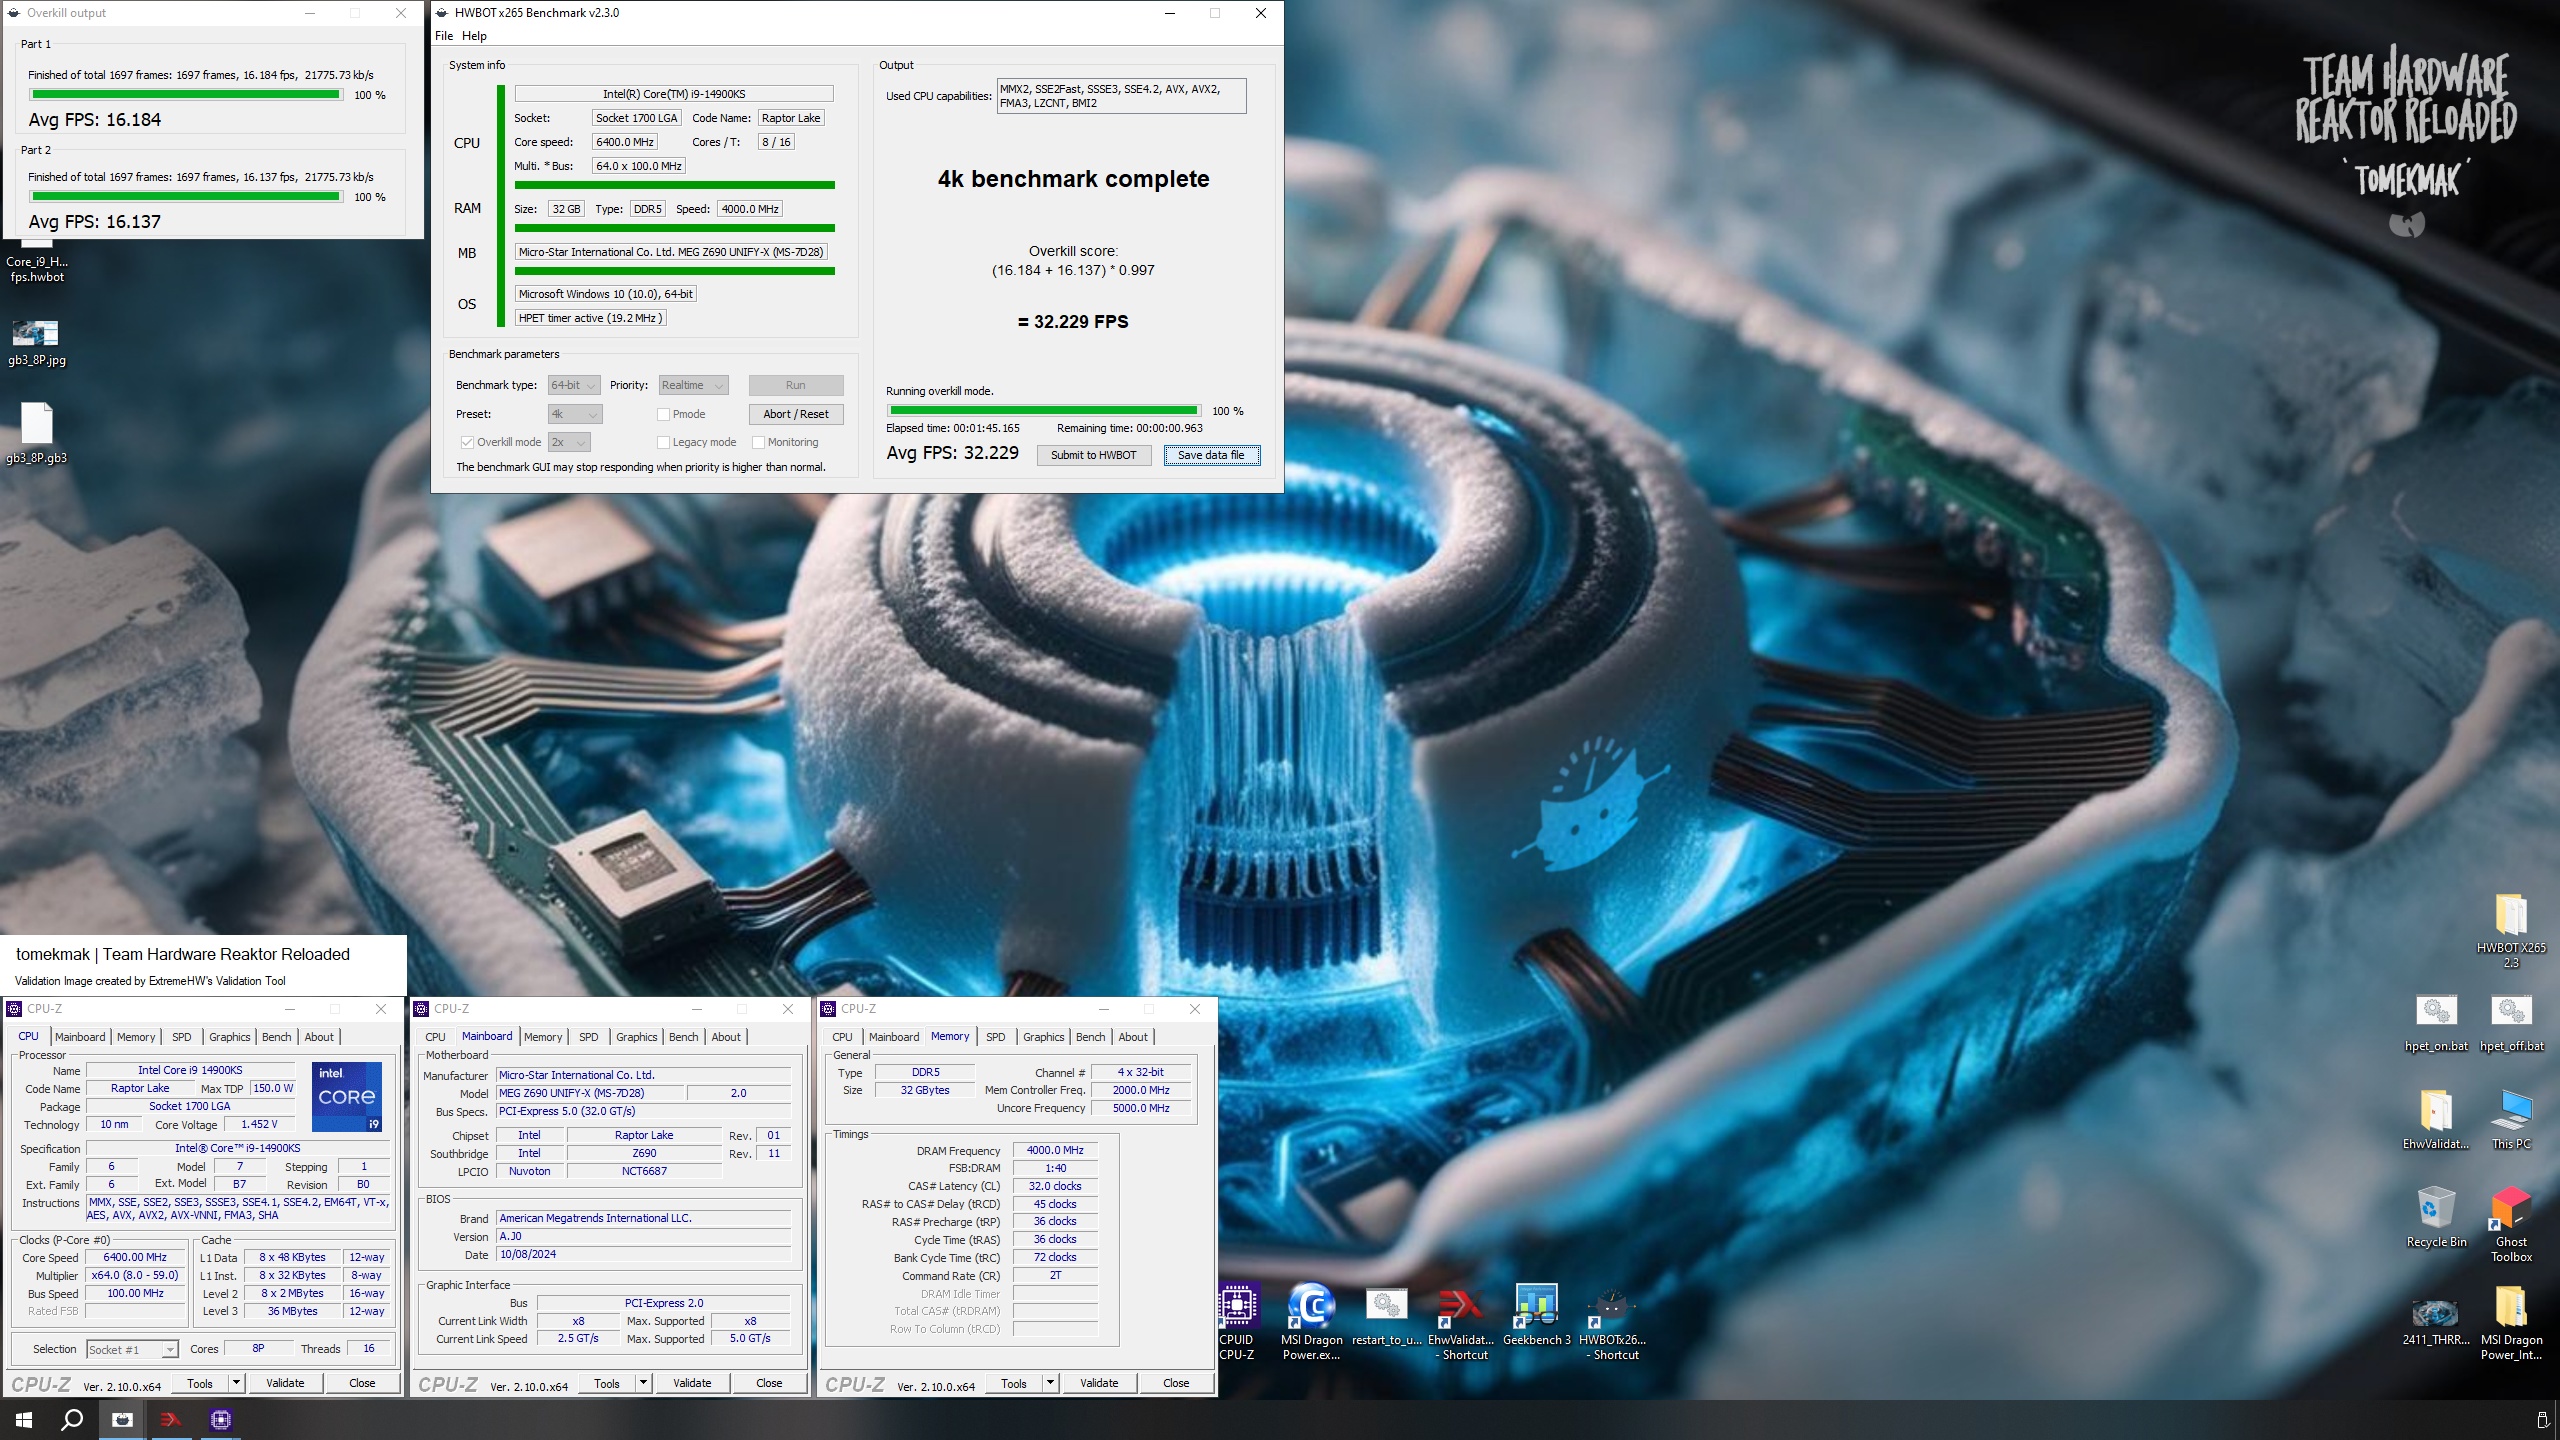This screenshot has height=1440, width=2560.
Task: Switch to HWBOT x265 taskbar app icon
Action: 122,1419
